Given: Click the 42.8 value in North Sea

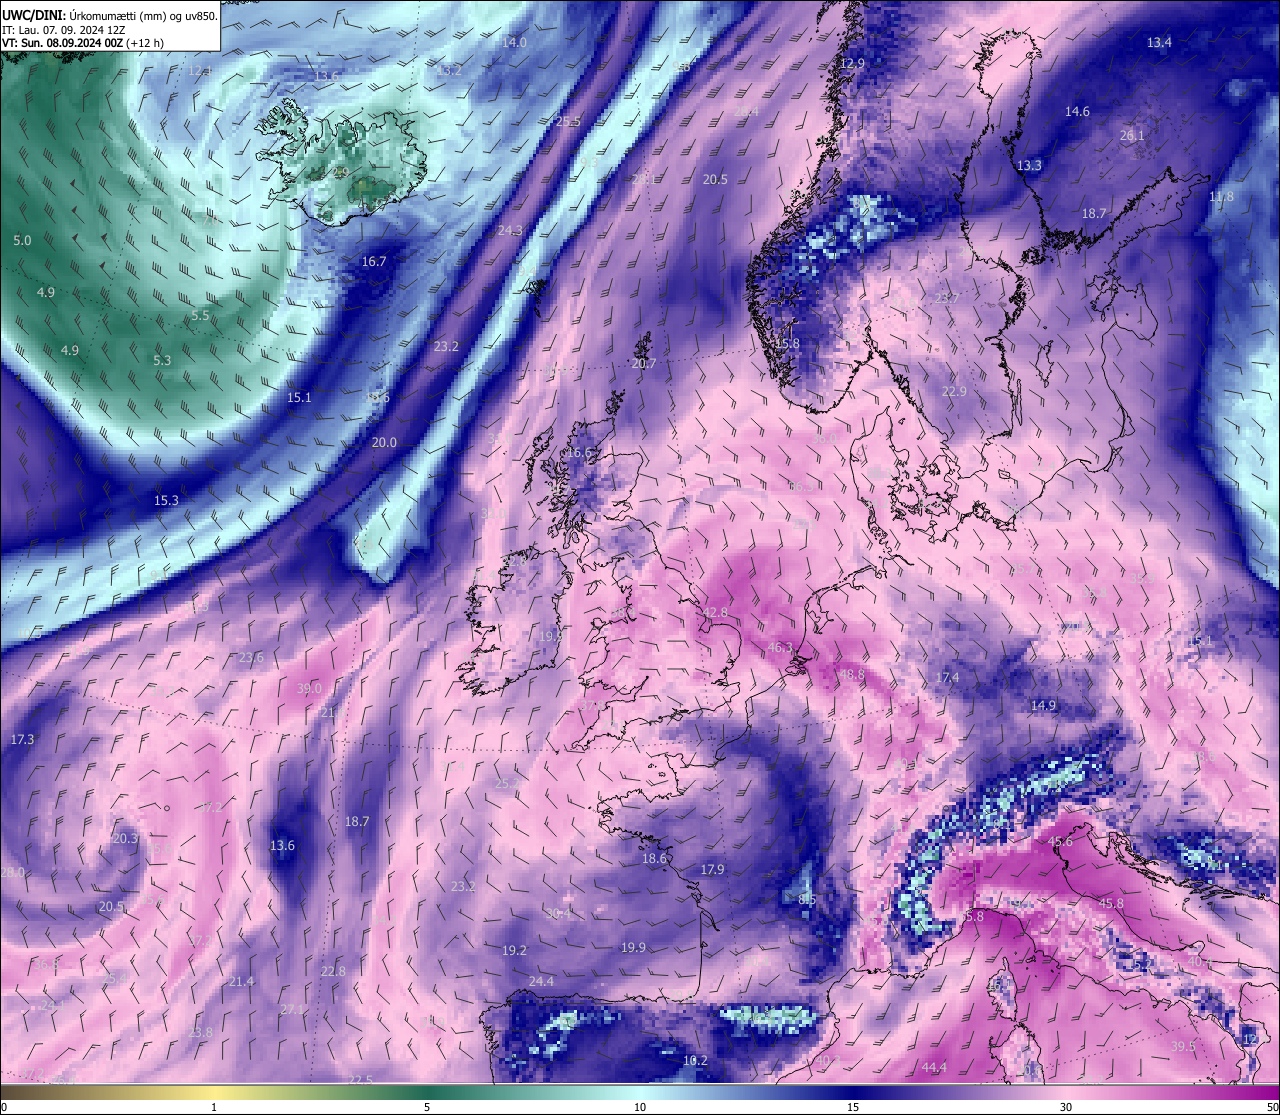Looking at the screenshot, I should click(x=716, y=613).
